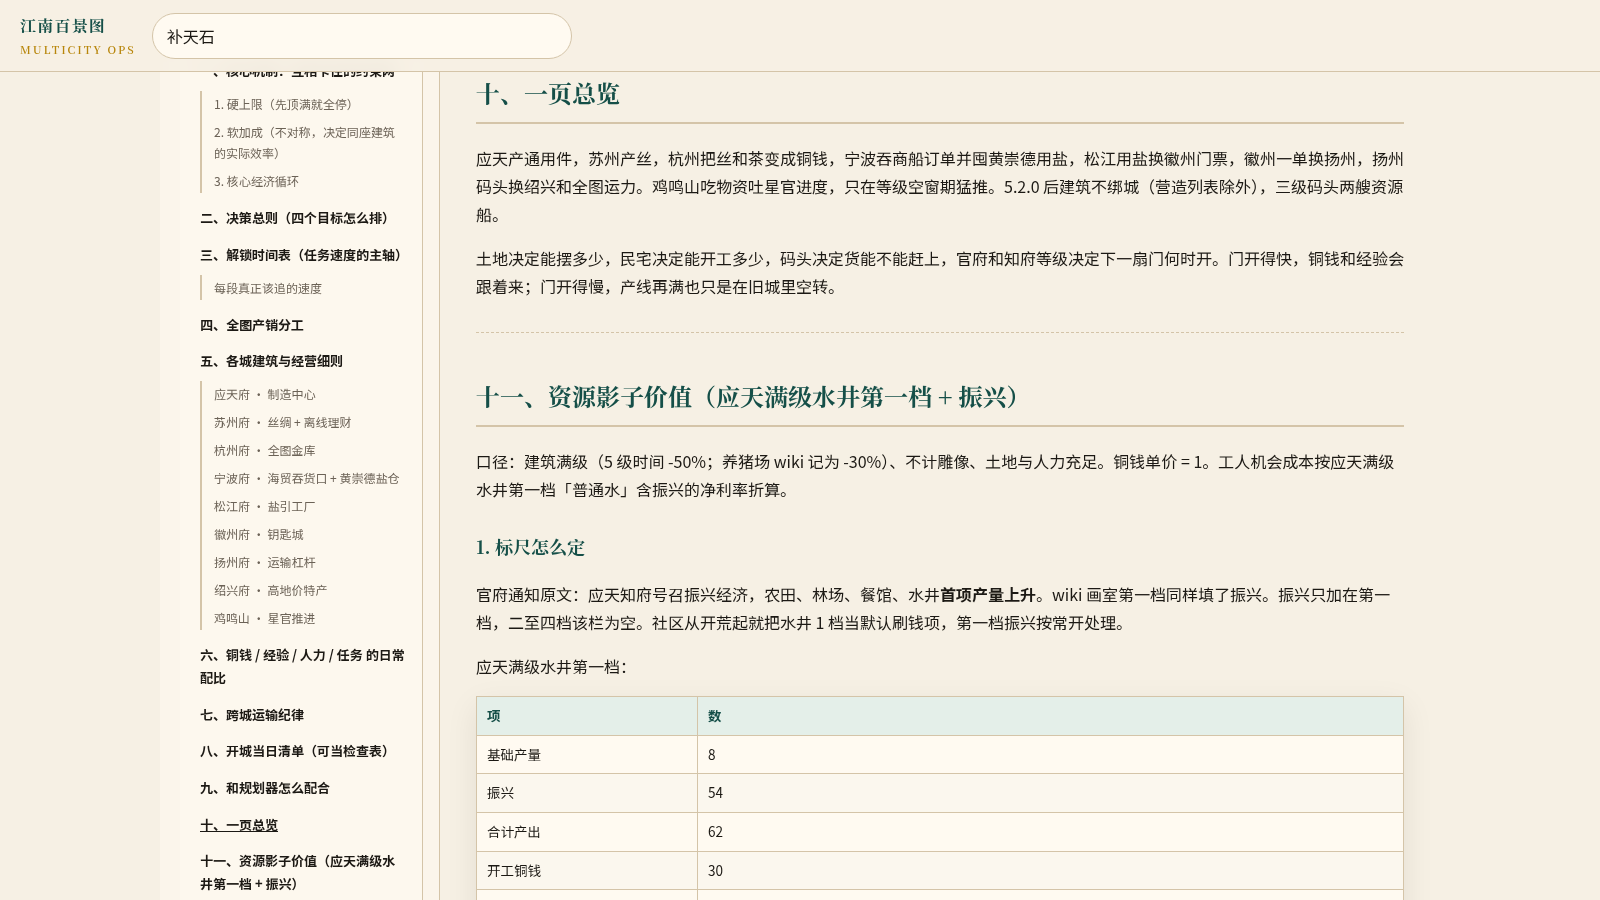Open sidebar link 1. 硬上限（先顶满就全停）
This screenshot has width=1600, height=900.
tap(283, 104)
